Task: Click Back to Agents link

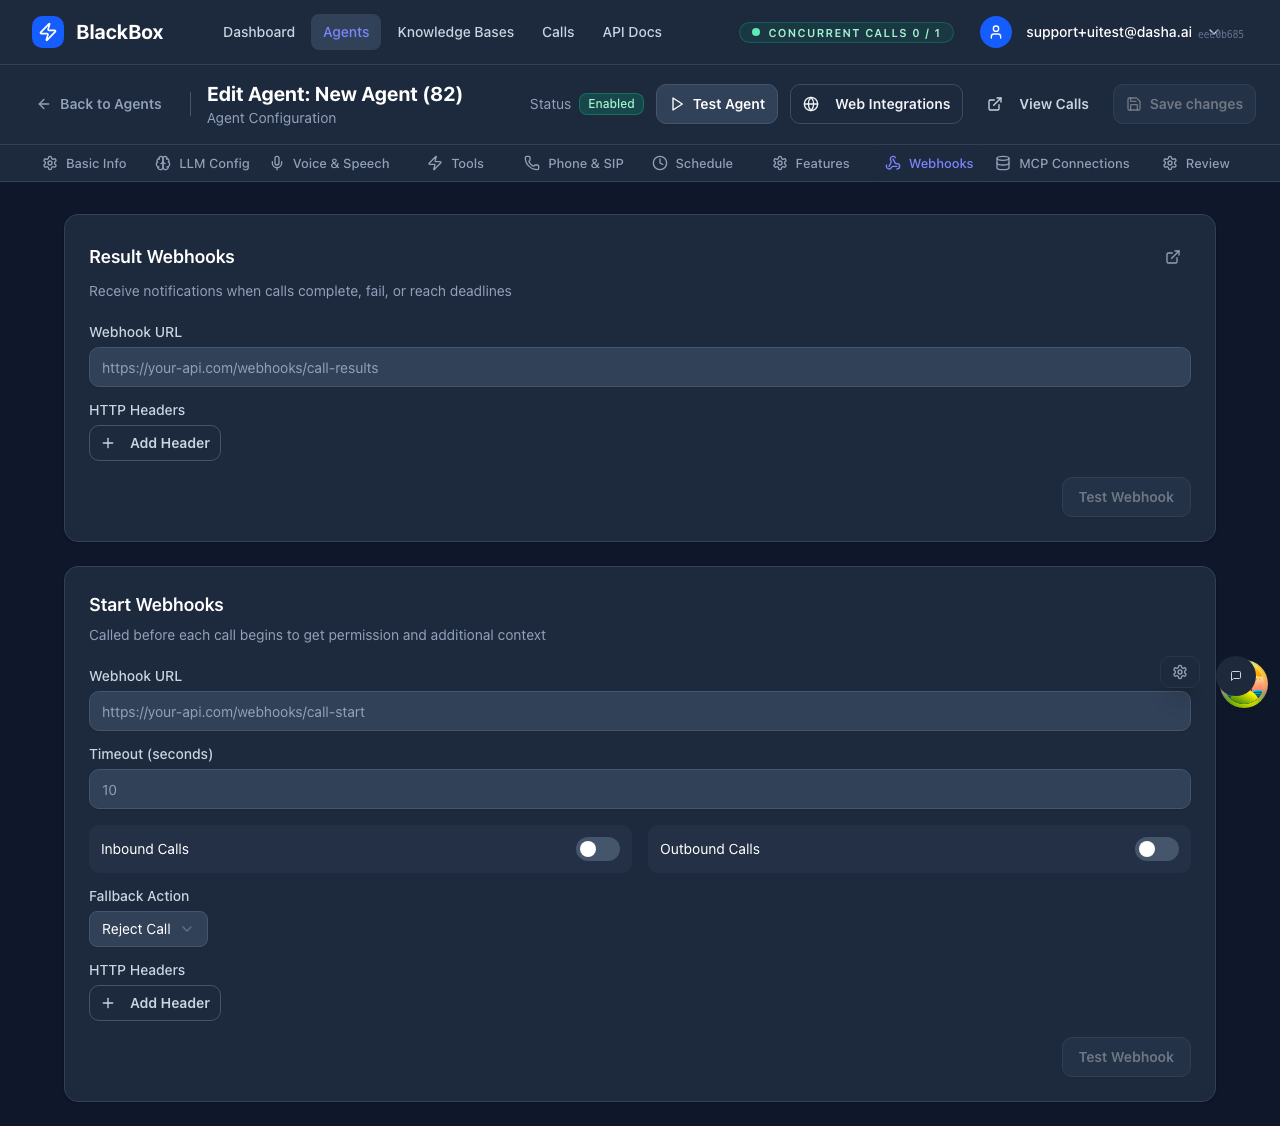Action: pyautogui.click(x=98, y=104)
